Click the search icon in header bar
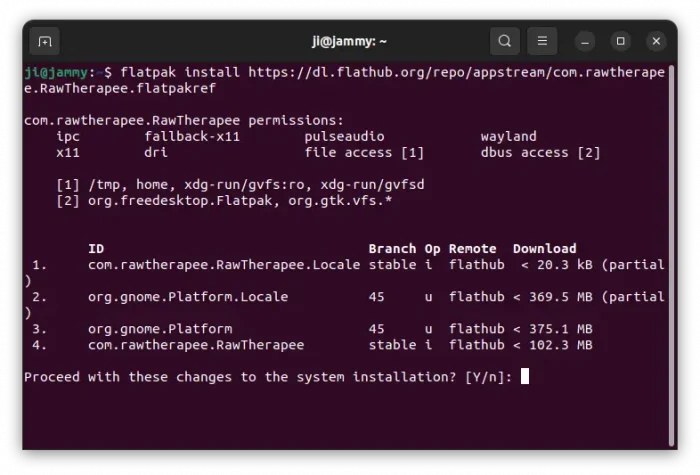This screenshot has width=700, height=475. [x=505, y=41]
